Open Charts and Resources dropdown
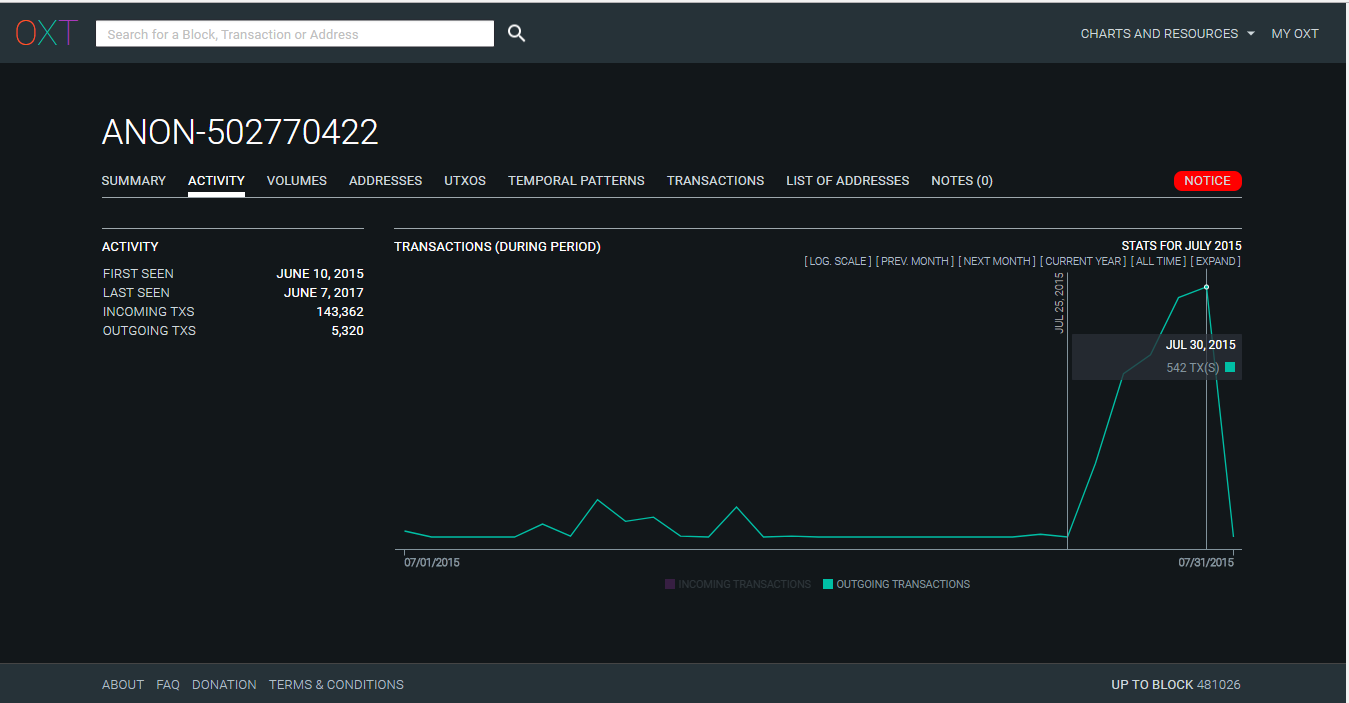Viewport: 1349px width, 703px height. point(1167,34)
